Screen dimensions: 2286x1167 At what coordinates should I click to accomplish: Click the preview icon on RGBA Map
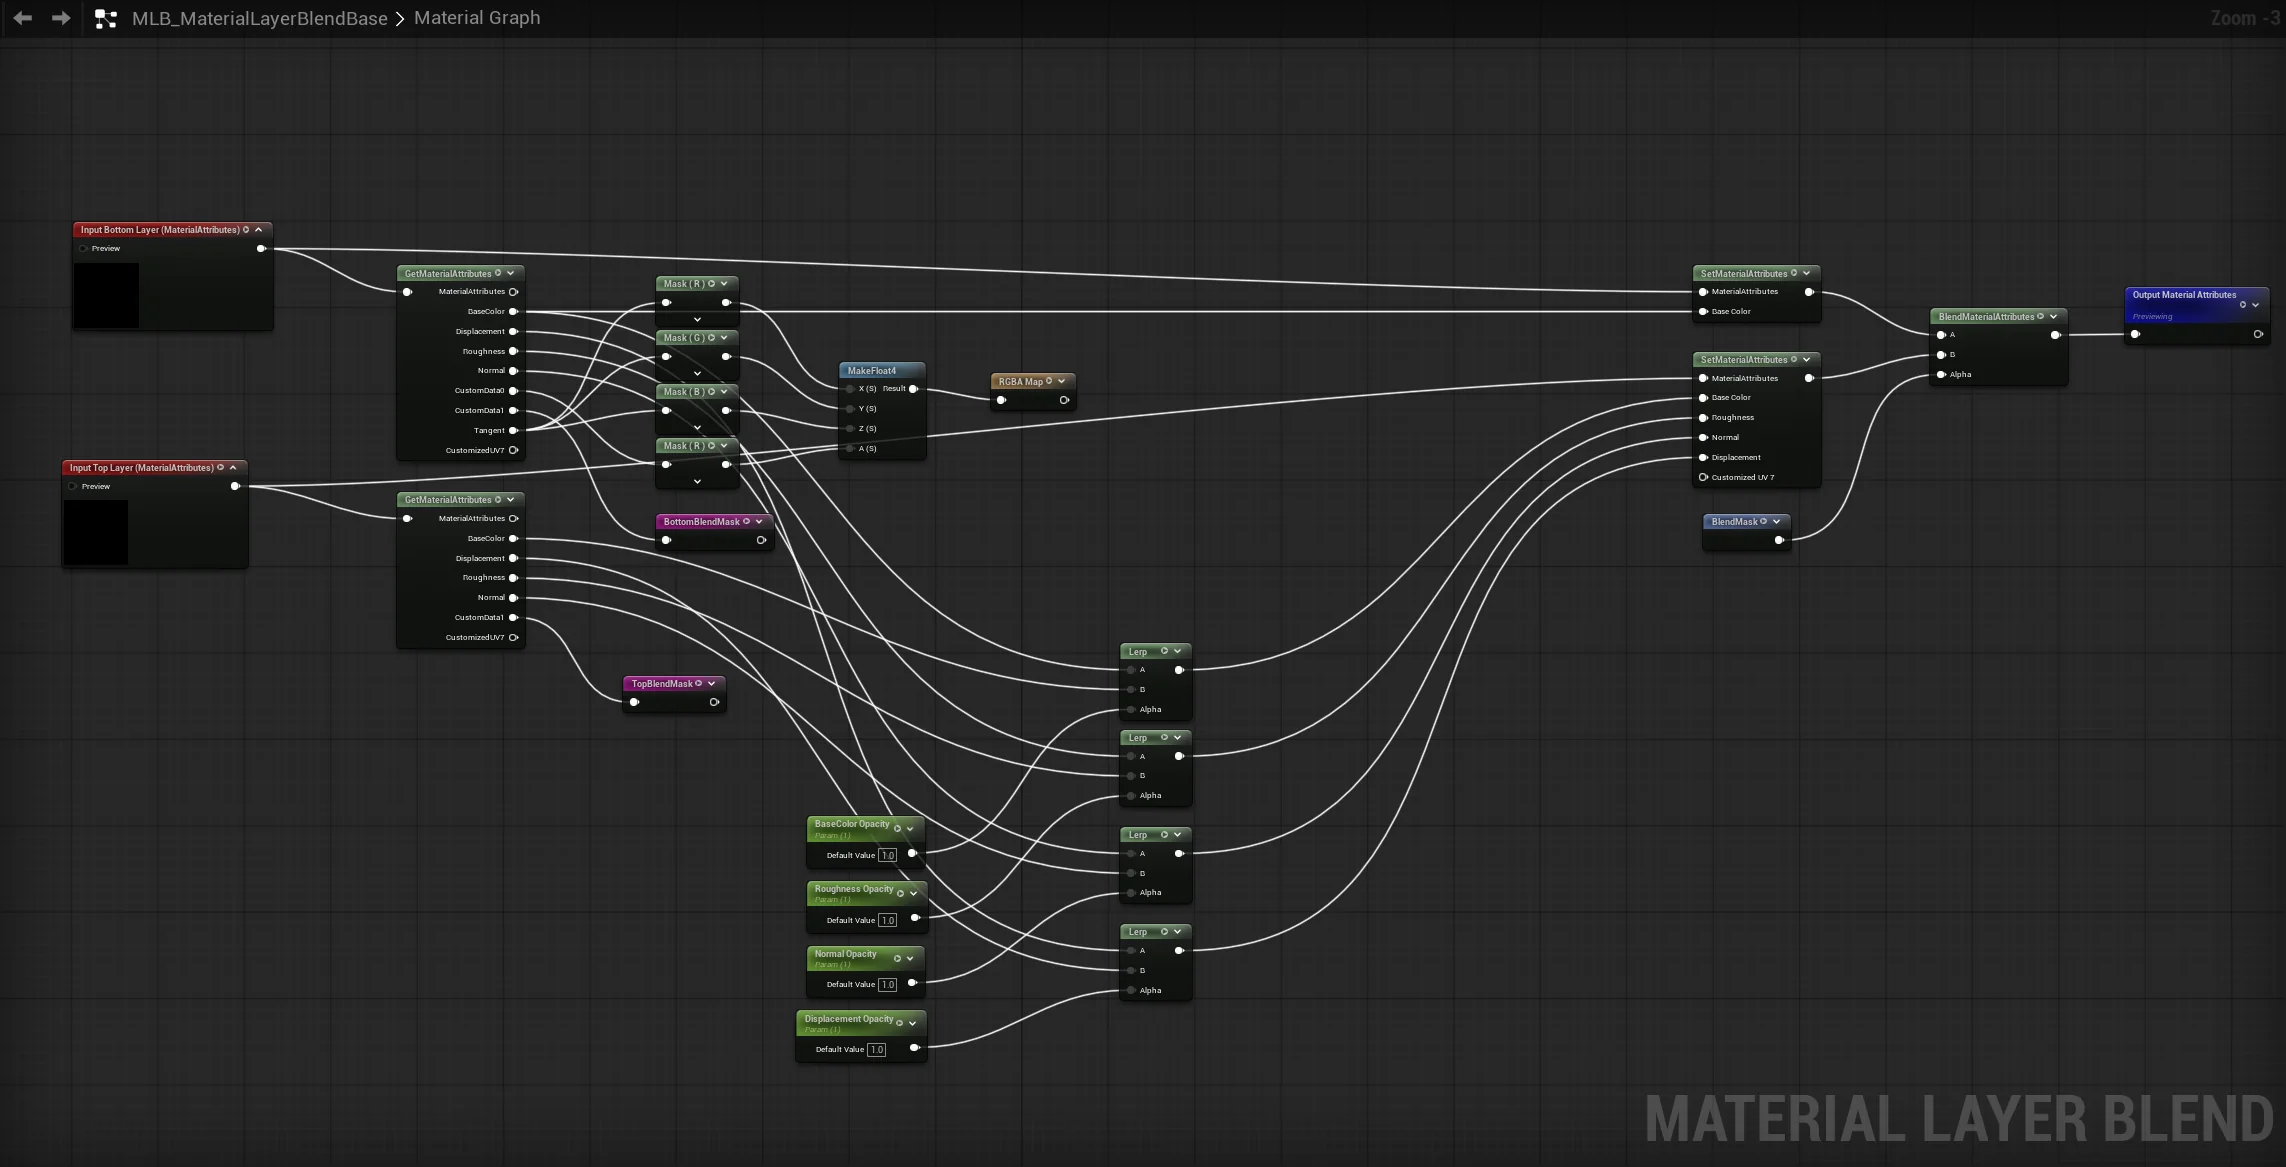[1049, 382]
